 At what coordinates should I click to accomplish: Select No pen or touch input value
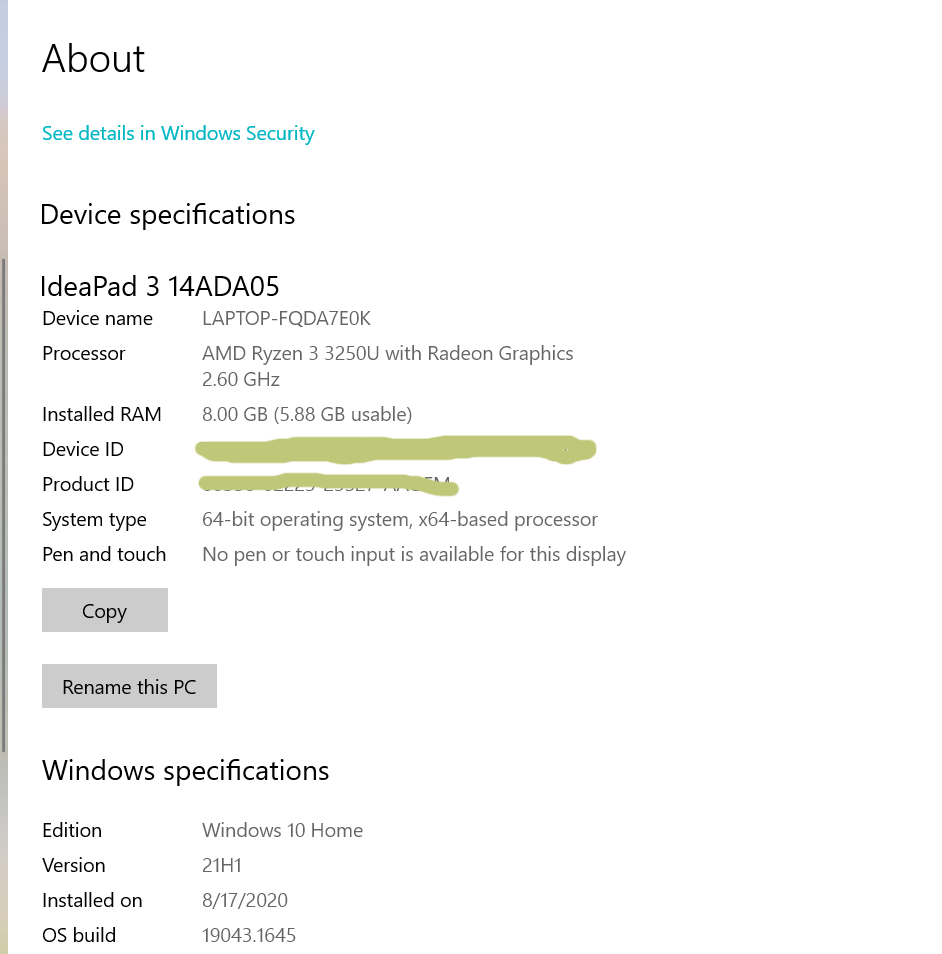point(414,554)
